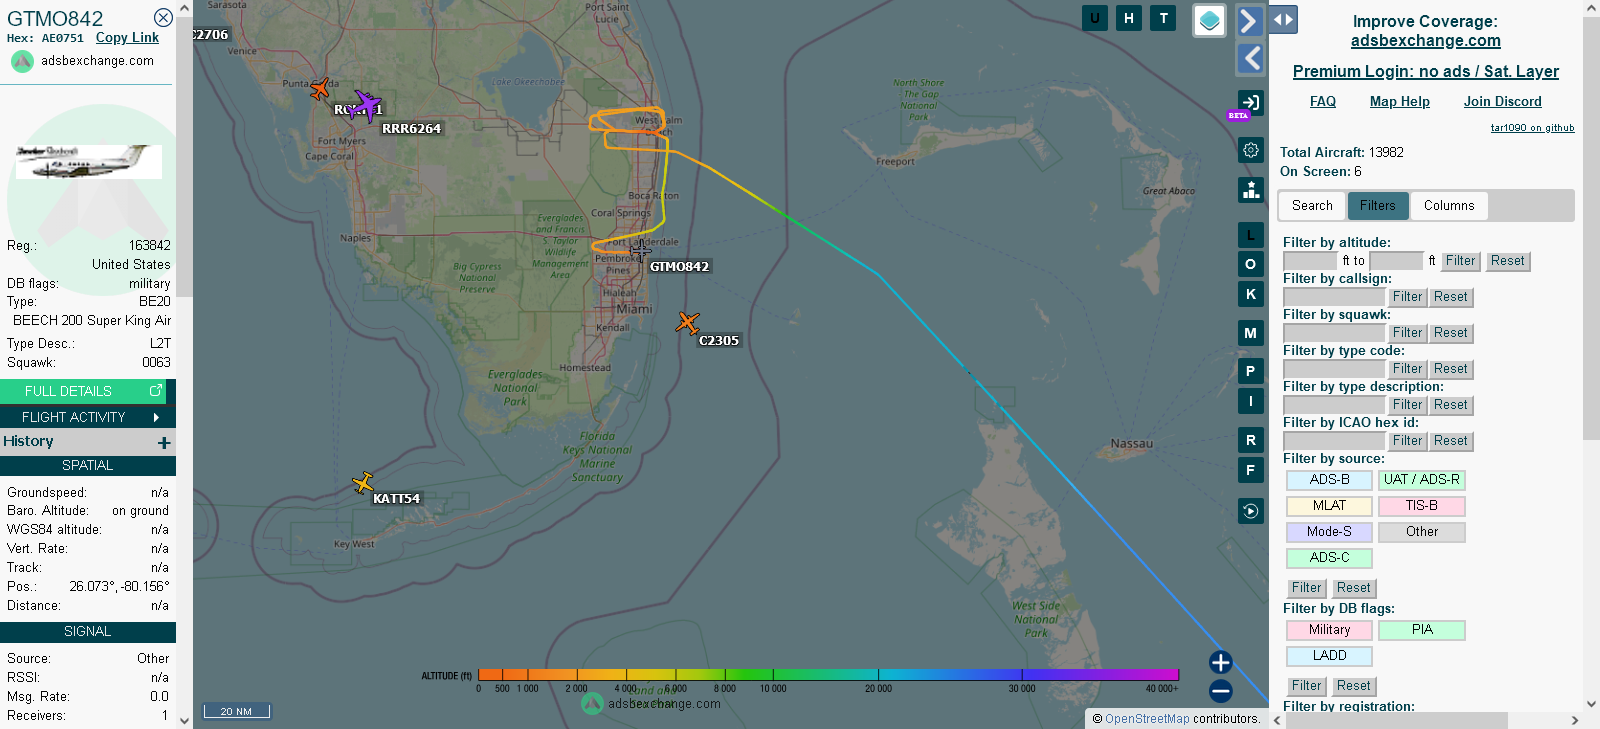1600x729 pixels.
Task: Select the GTMO842 aircraft icon on map
Action: pyautogui.click(x=640, y=250)
